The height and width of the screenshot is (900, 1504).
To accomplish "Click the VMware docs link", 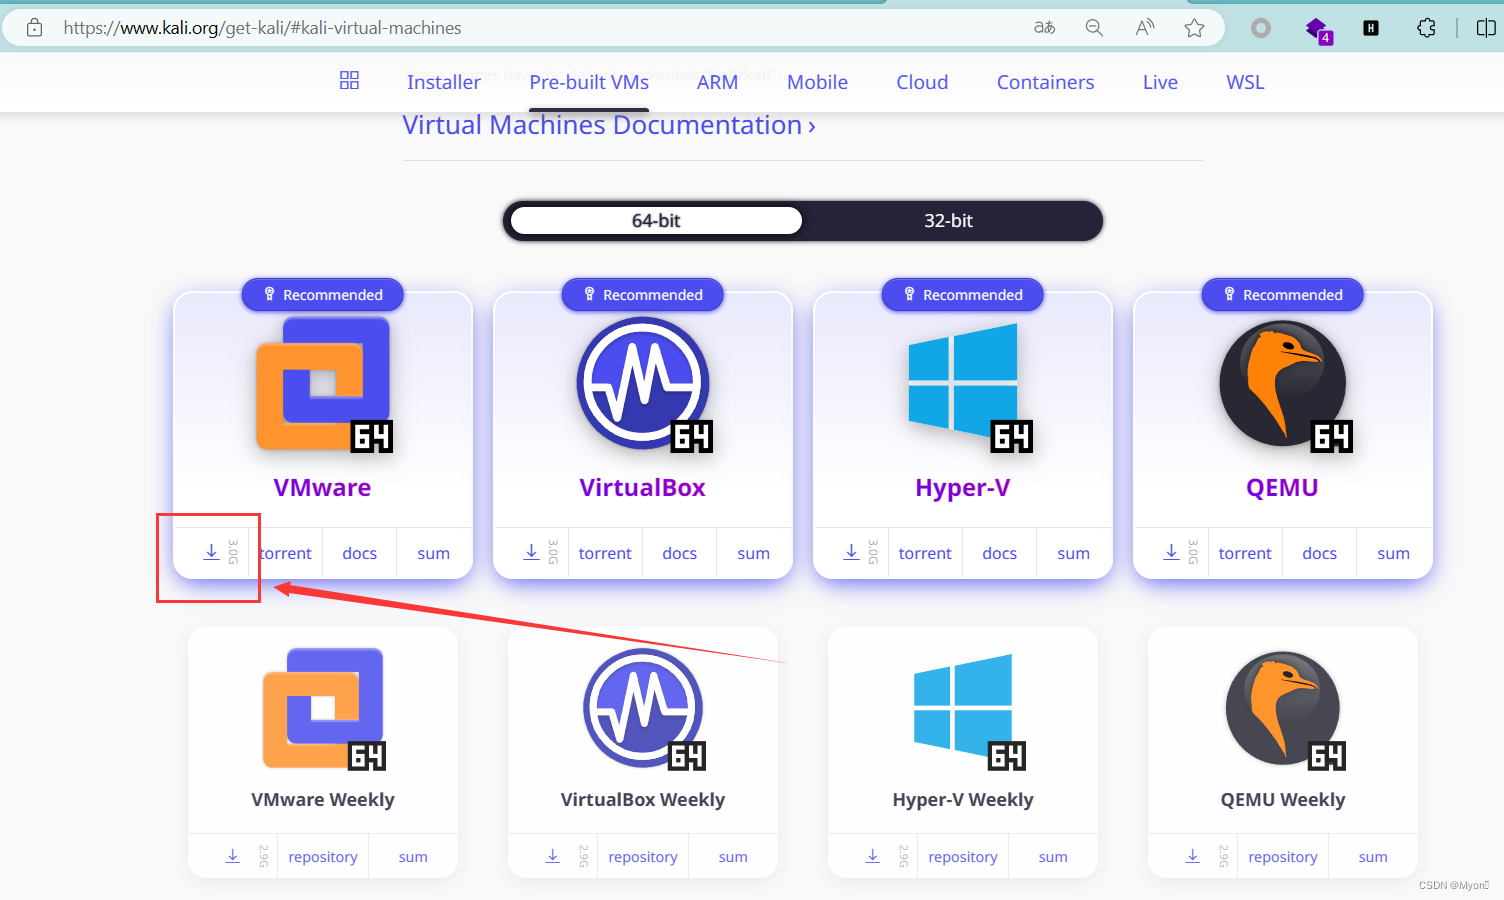I will 360,553.
